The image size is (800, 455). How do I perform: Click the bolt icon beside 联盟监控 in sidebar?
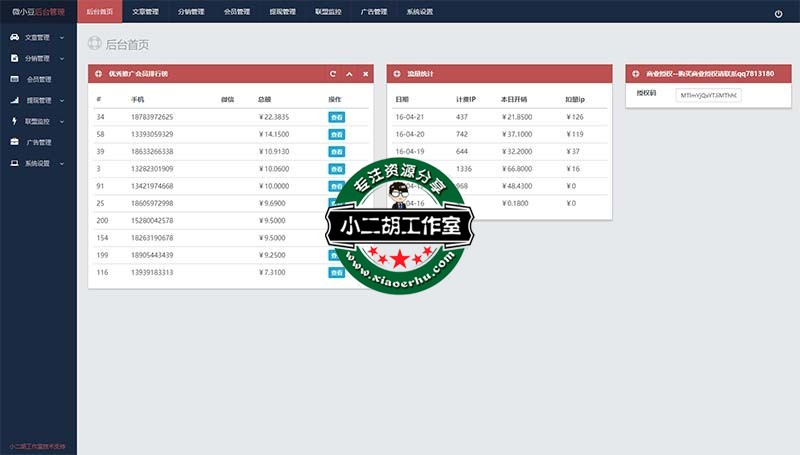pyautogui.click(x=14, y=121)
